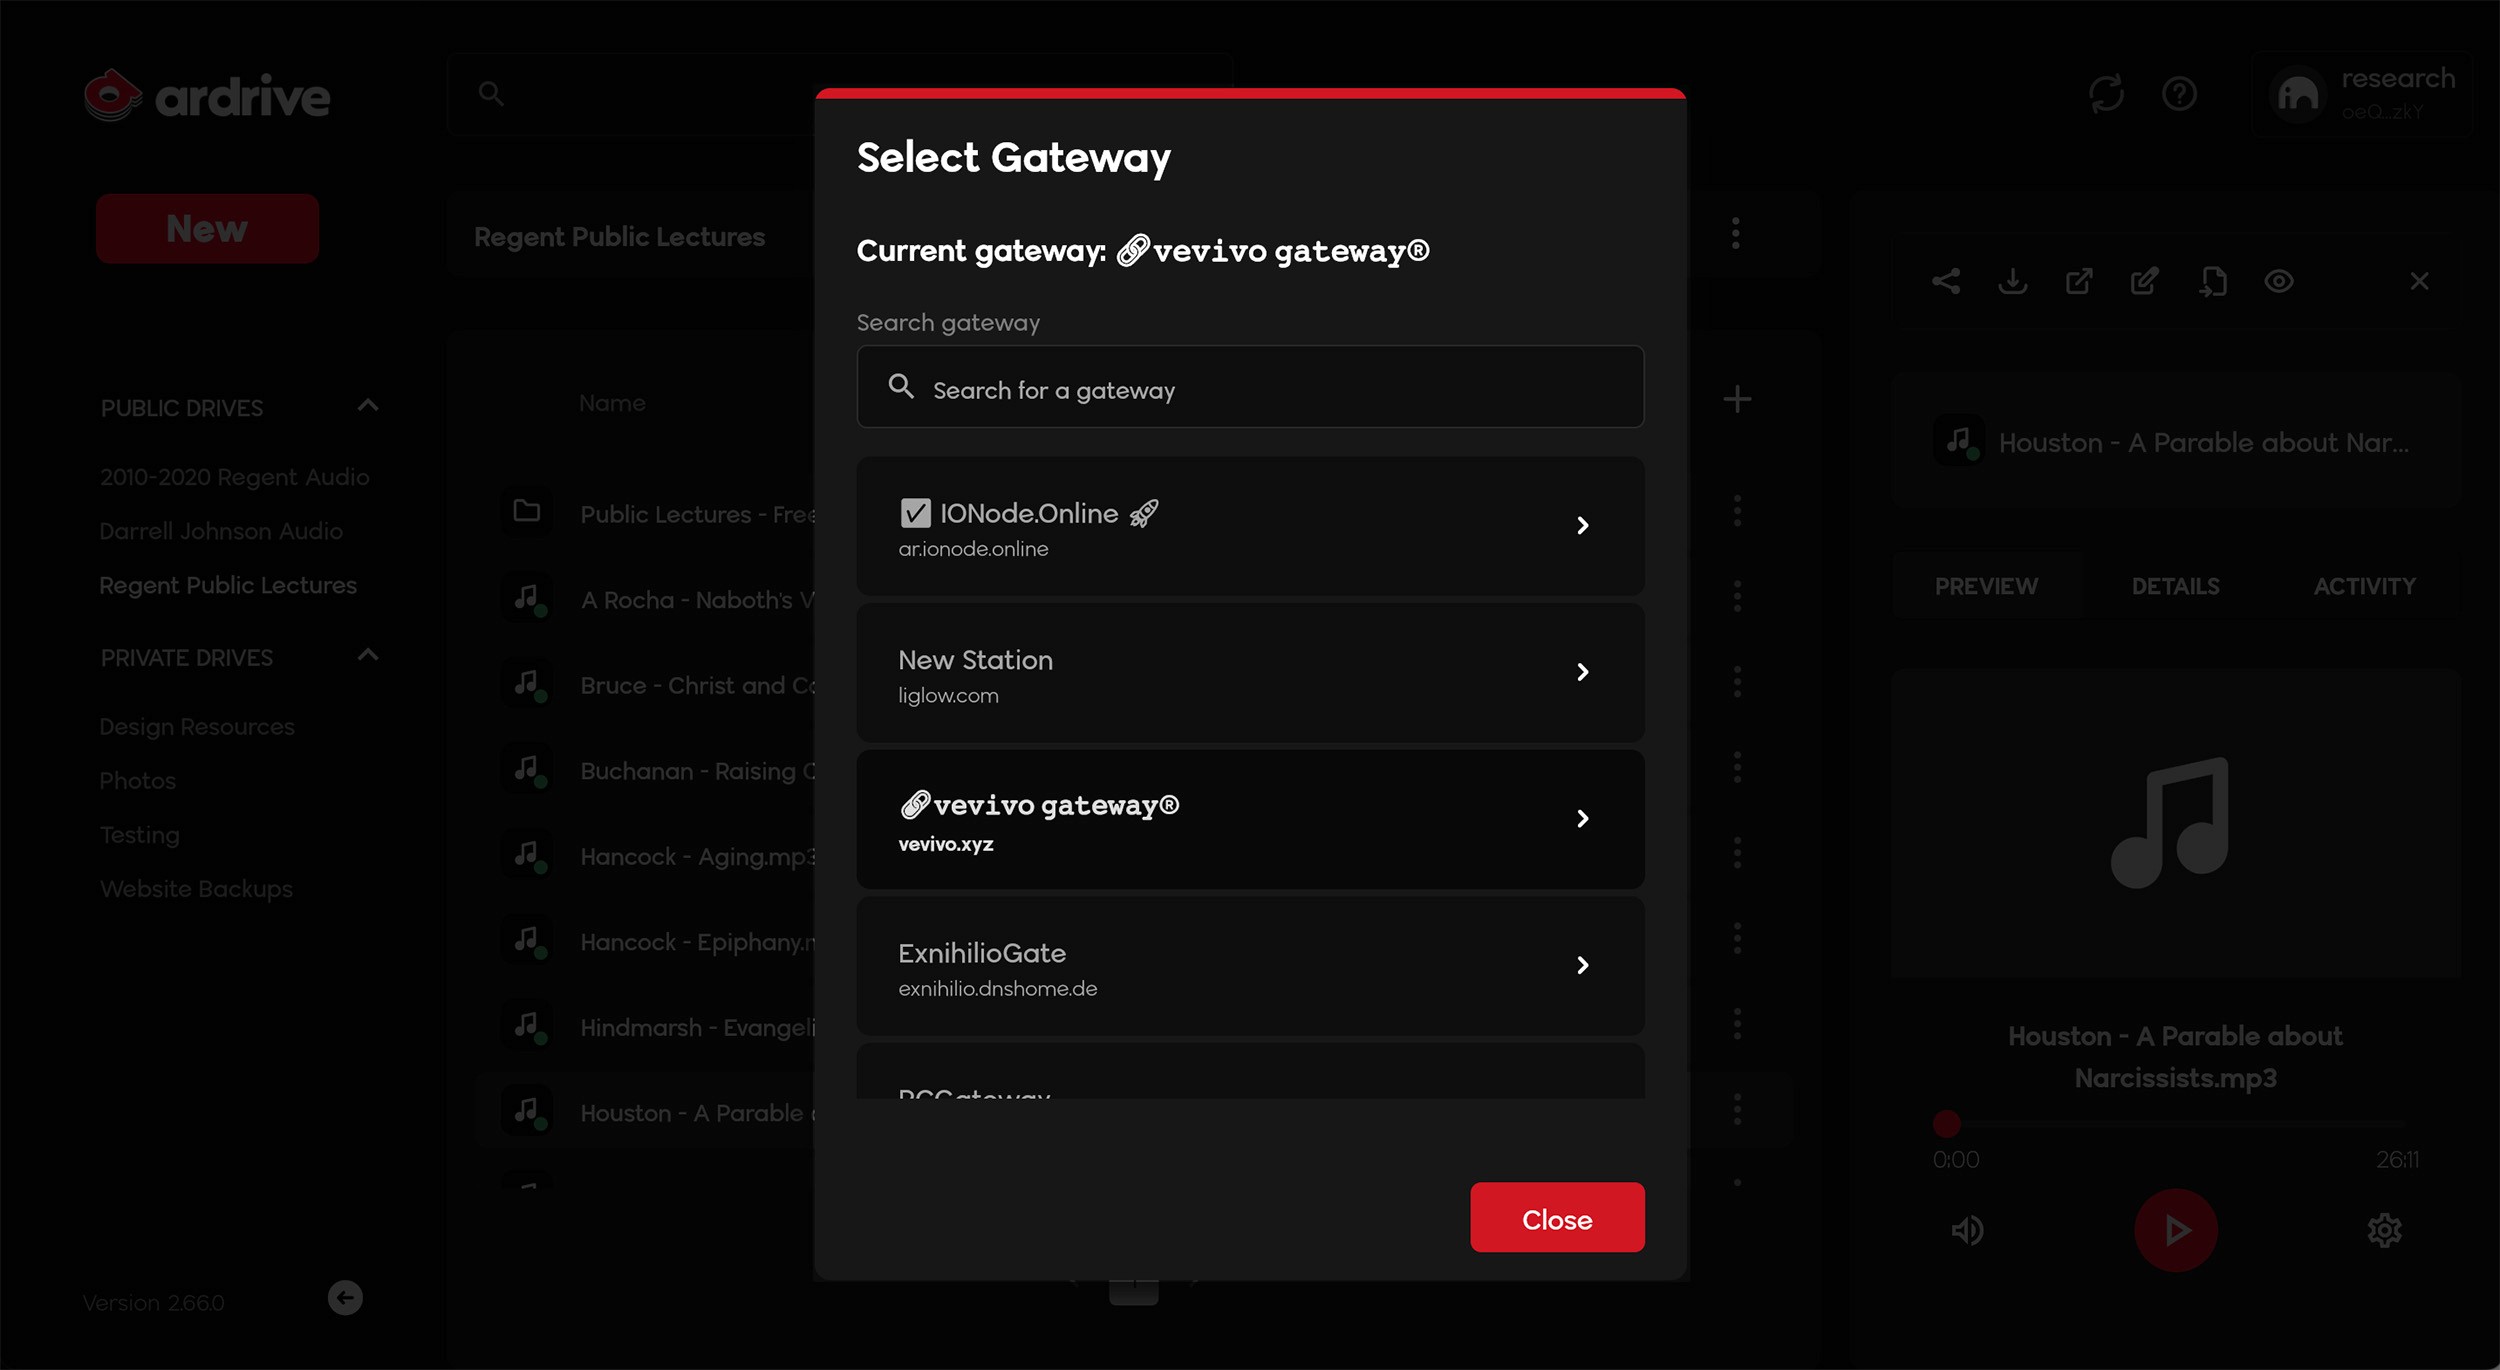Expand the ExnihilioGate gateway chevron
2500x1370 pixels.
[x=1582, y=965]
